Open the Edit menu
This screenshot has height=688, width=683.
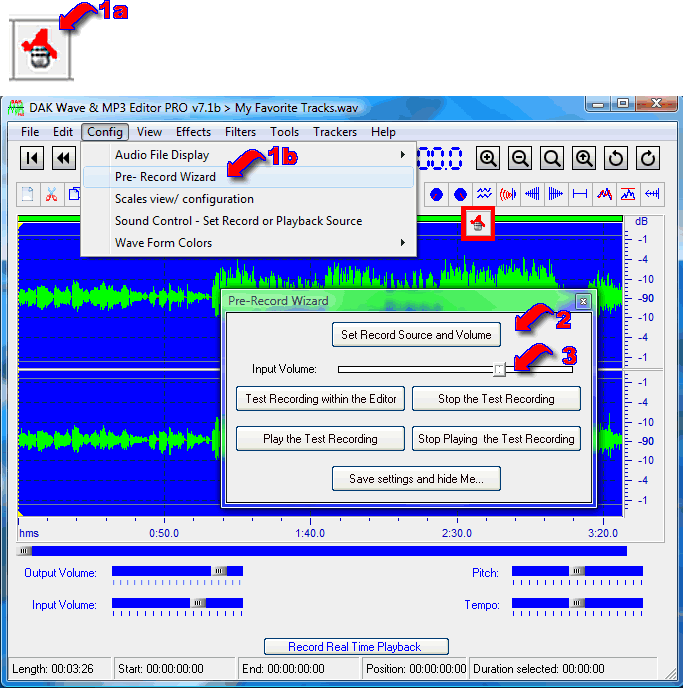pos(63,132)
